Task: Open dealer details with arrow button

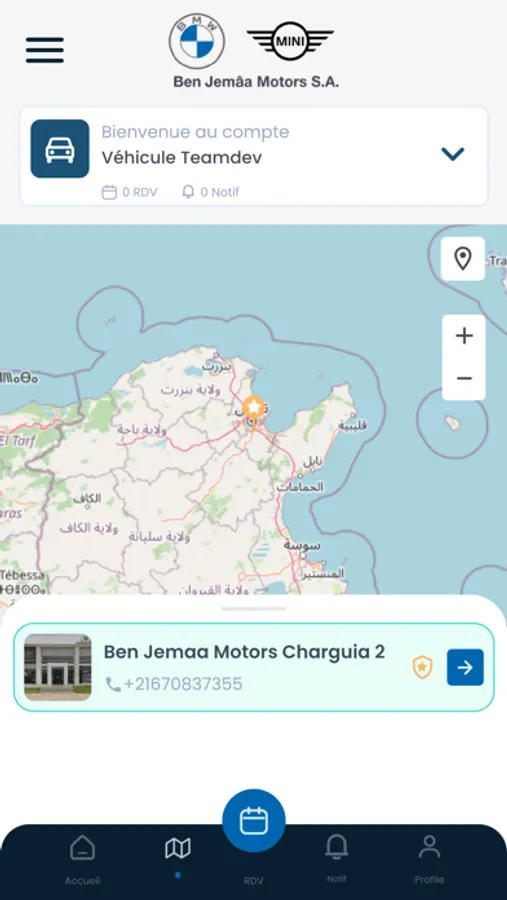Action: 465,668
